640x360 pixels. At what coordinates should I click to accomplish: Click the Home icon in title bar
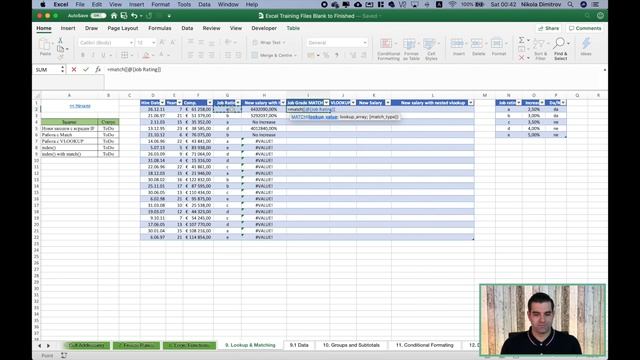[114, 16]
